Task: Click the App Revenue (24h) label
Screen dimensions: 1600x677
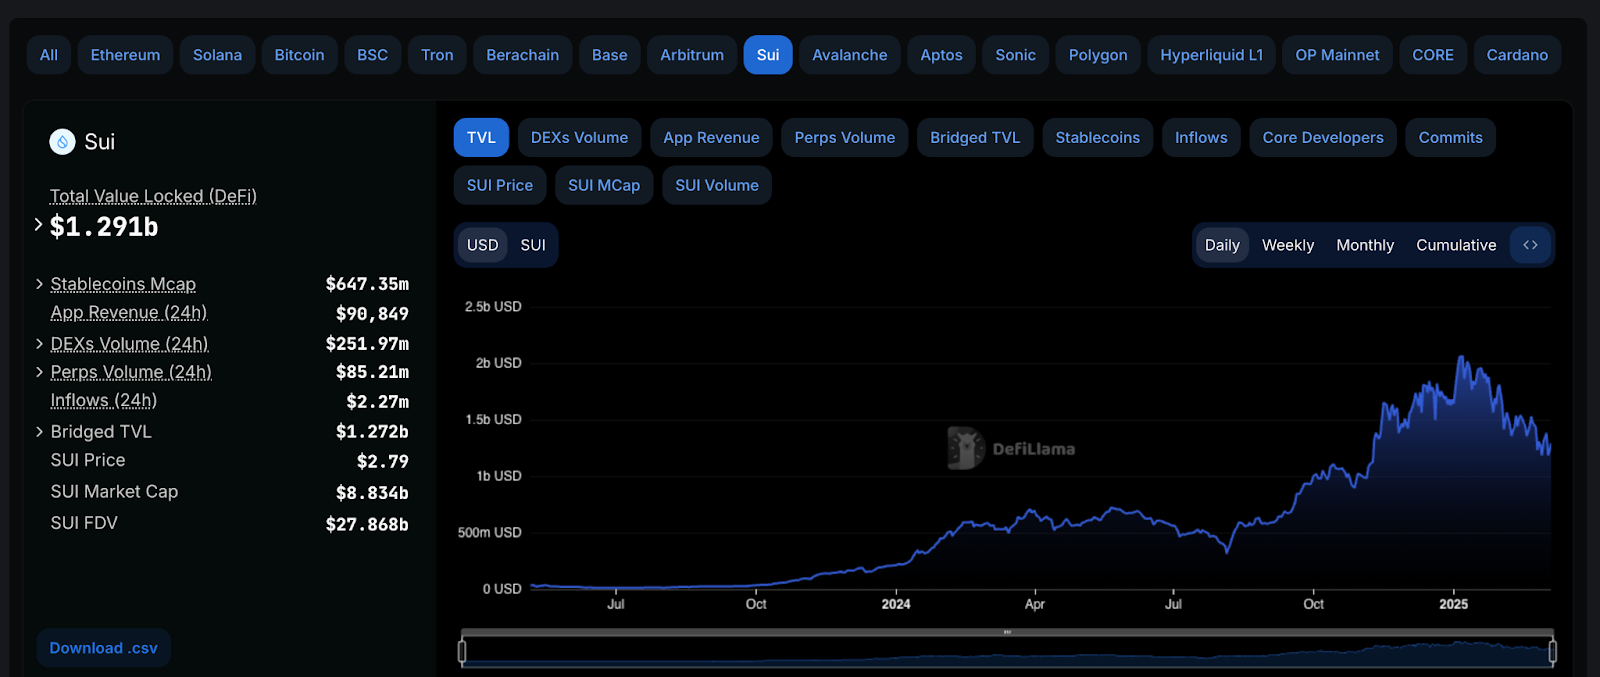Action: click(129, 312)
